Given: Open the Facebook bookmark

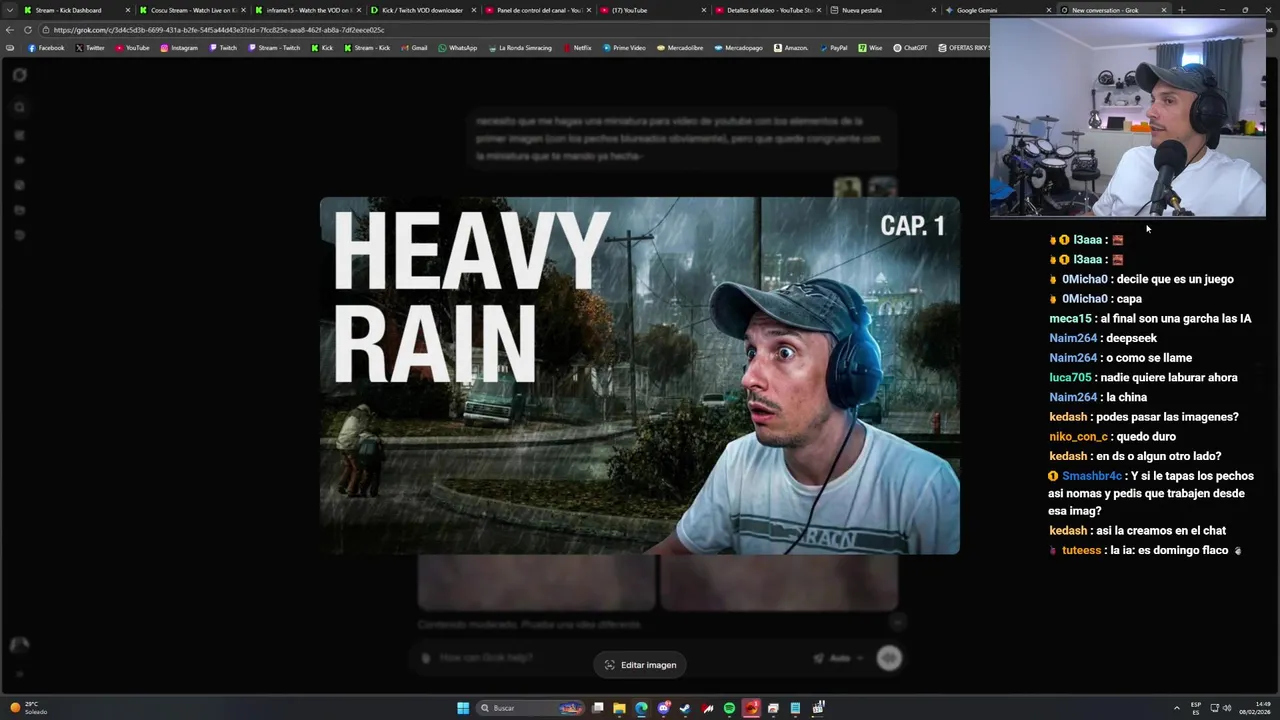Looking at the screenshot, I should tap(46, 48).
